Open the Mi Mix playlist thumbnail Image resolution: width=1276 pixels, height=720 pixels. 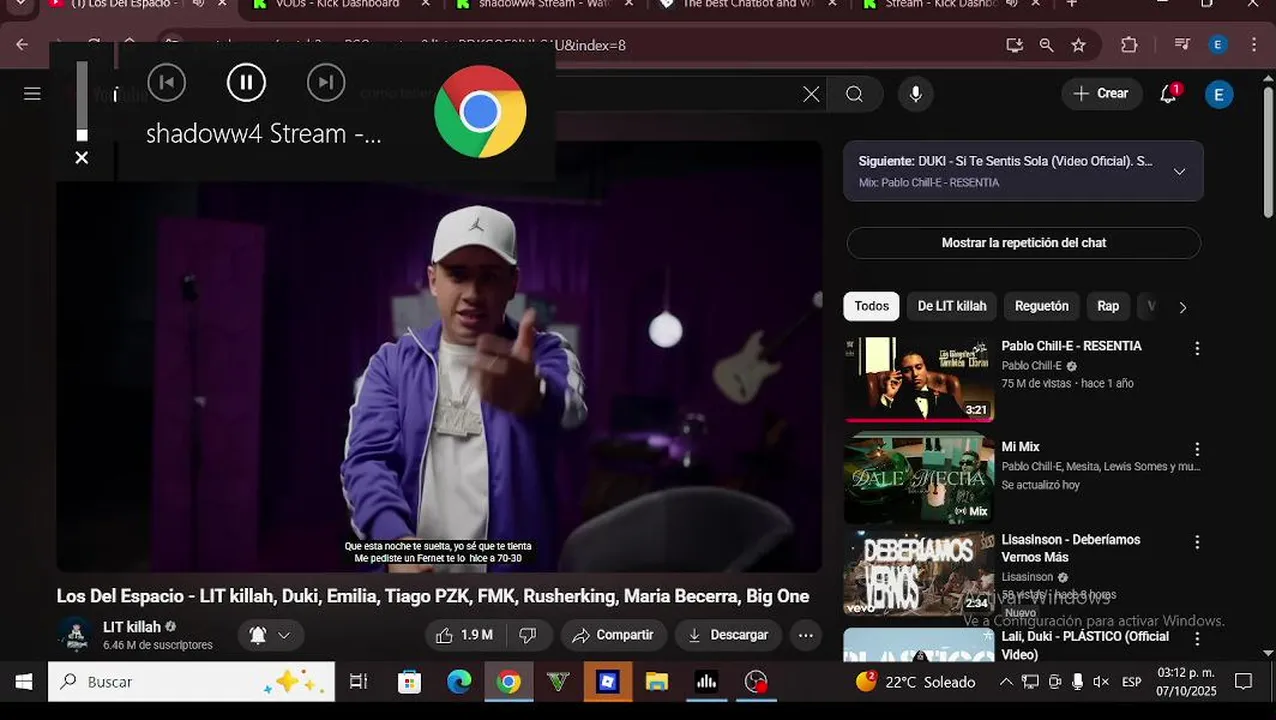tap(919, 478)
